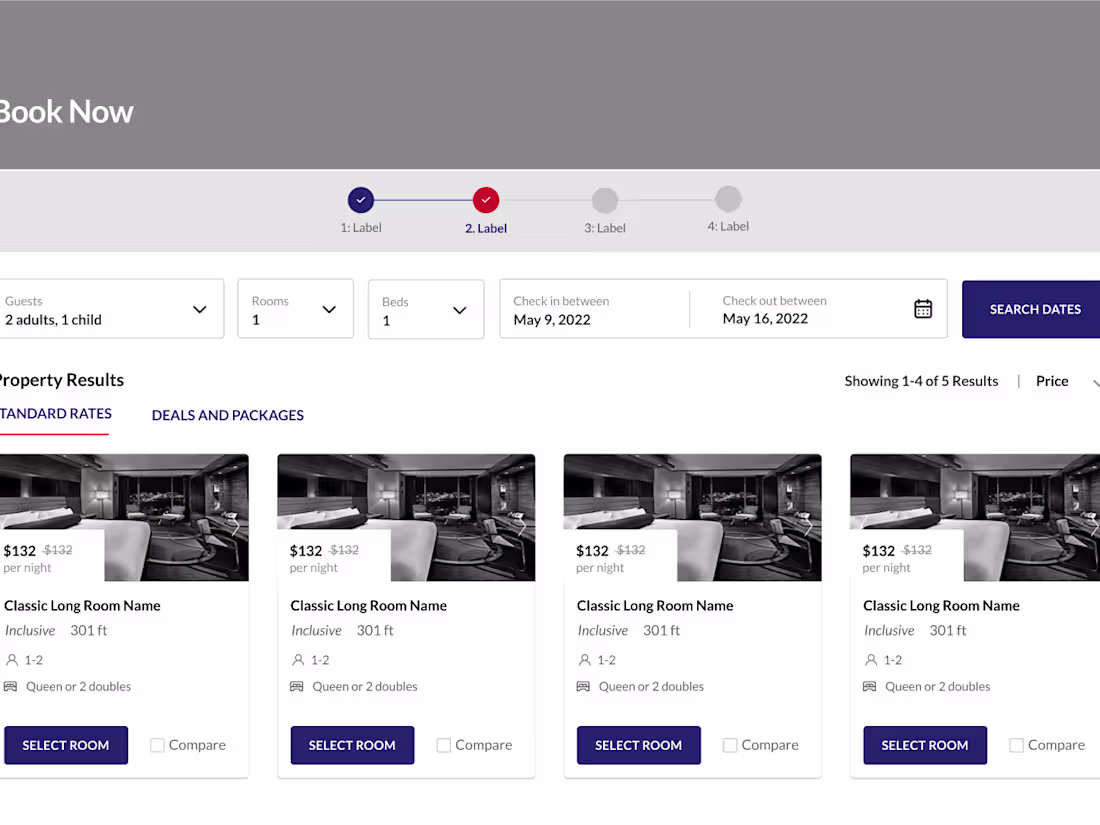This screenshot has height=825, width=1100.
Task: Select Room on the third card
Action: coord(638,745)
